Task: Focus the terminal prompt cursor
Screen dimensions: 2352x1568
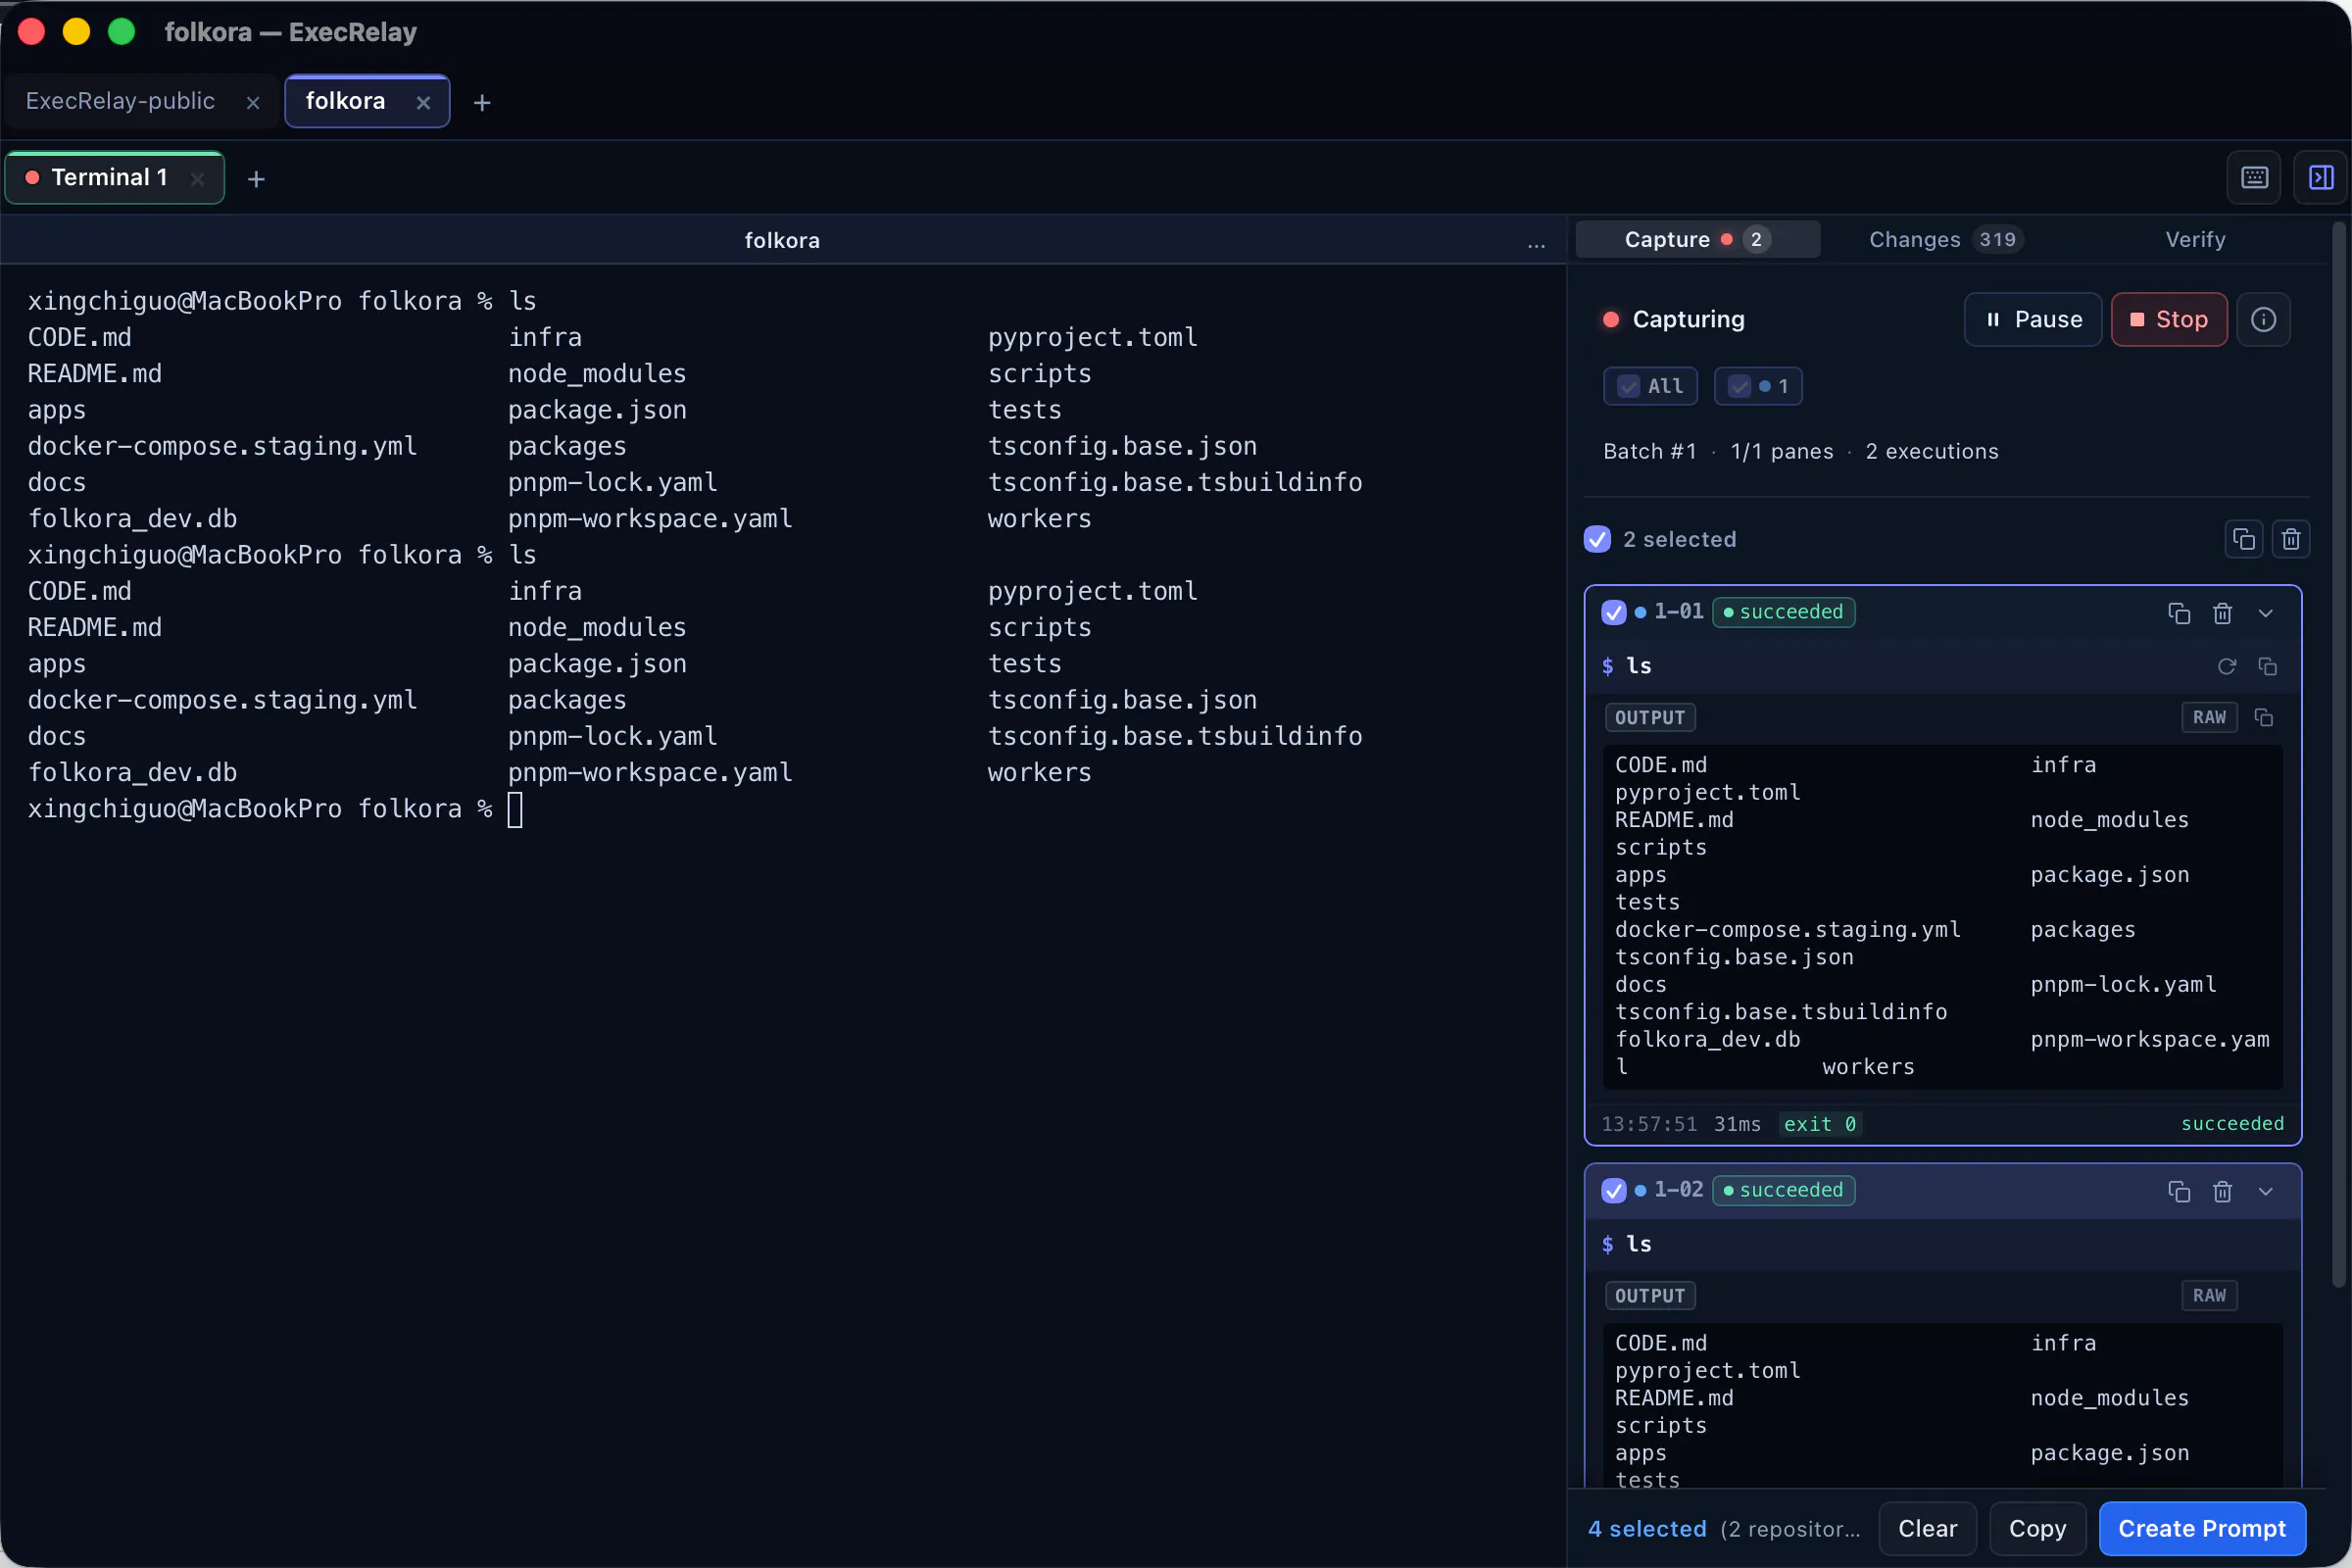Action: [515, 810]
